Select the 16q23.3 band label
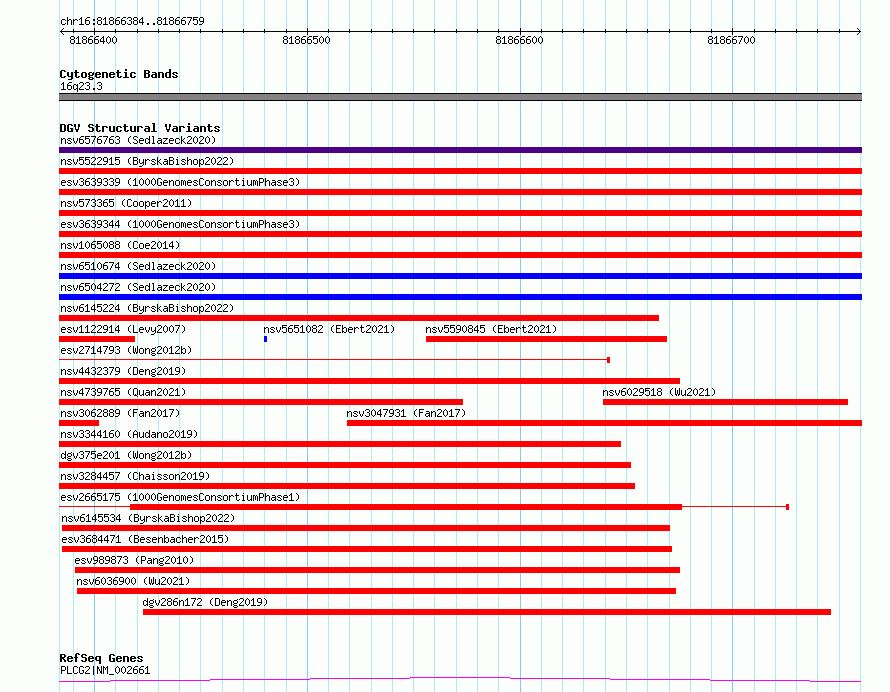 [81, 86]
